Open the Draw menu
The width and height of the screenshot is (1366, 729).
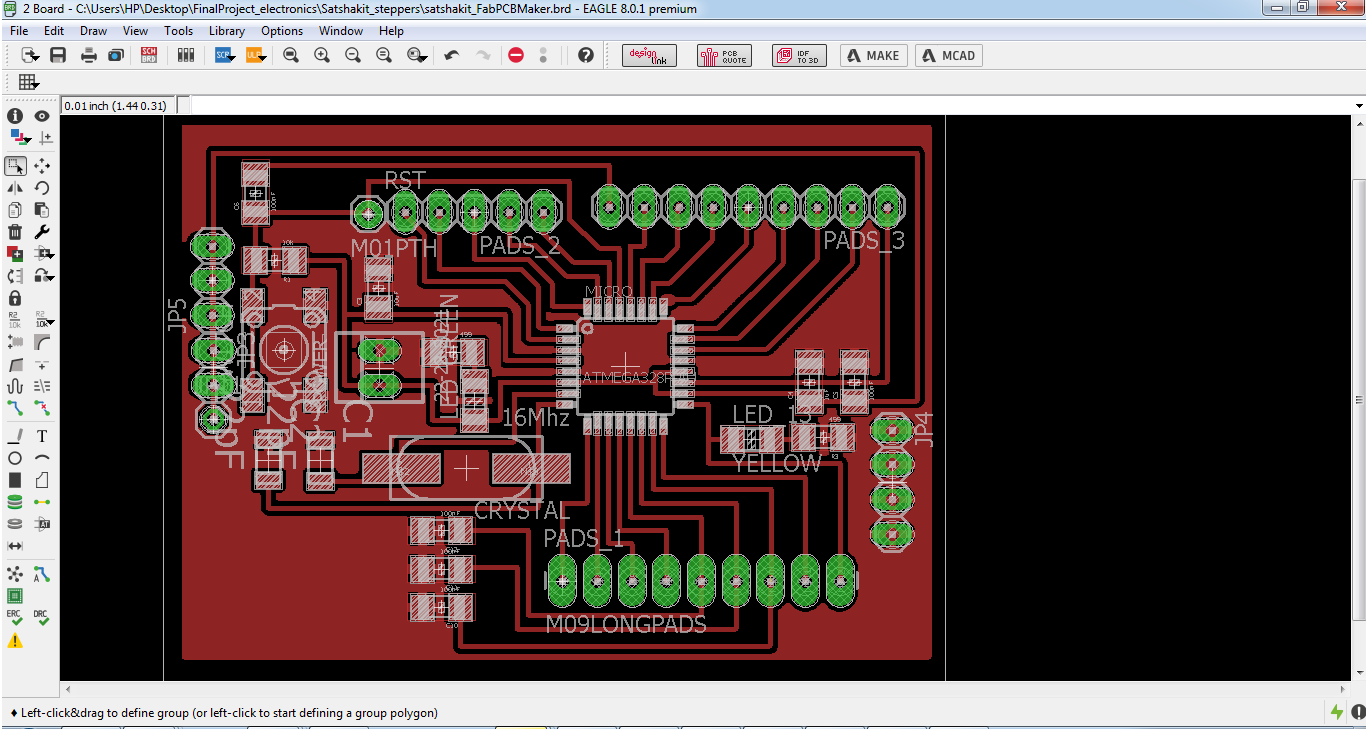tap(93, 31)
